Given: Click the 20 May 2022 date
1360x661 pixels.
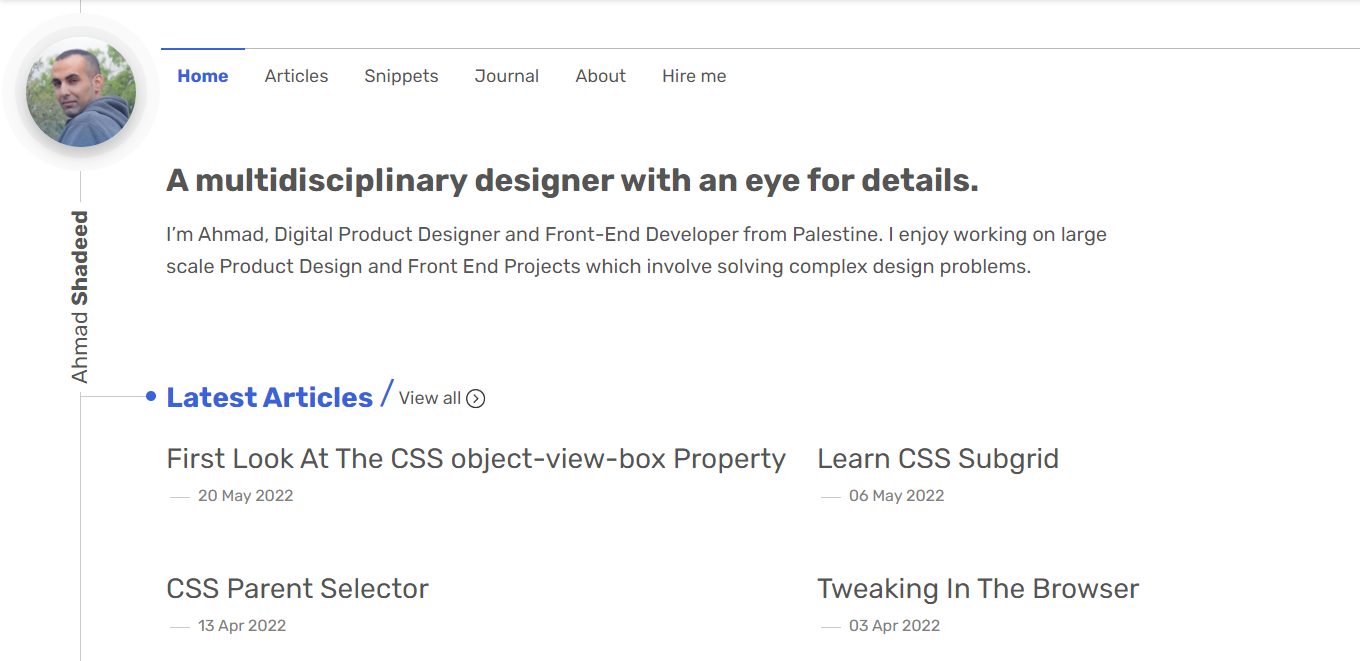Looking at the screenshot, I should pos(245,496).
